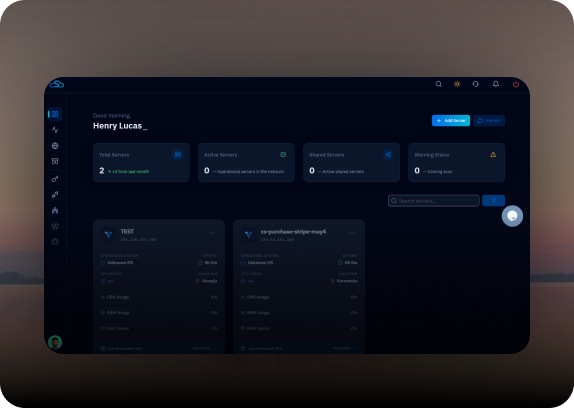Click the search magnifier in top bar
Image resolution: width=574 pixels, height=408 pixels.
(x=439, y=84)
